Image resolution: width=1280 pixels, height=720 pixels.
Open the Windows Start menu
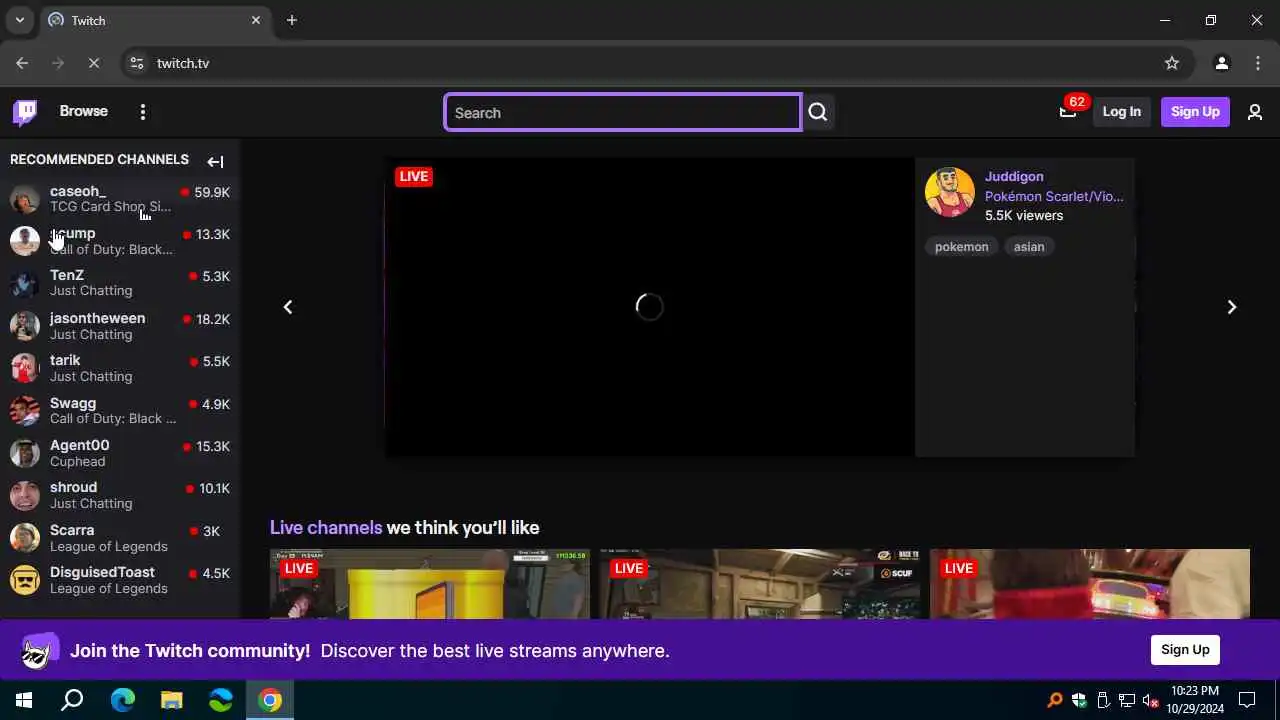(24, 700)
